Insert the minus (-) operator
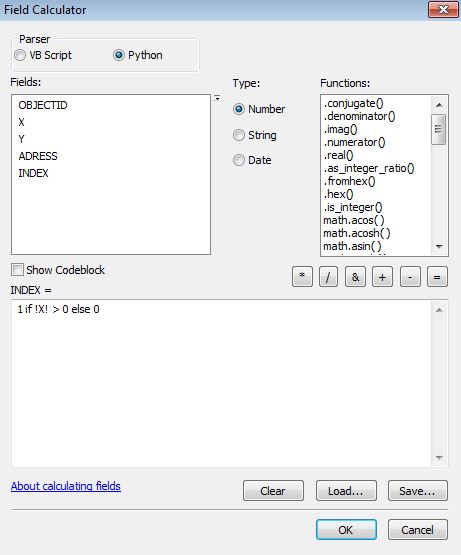 tap(410, 277)
